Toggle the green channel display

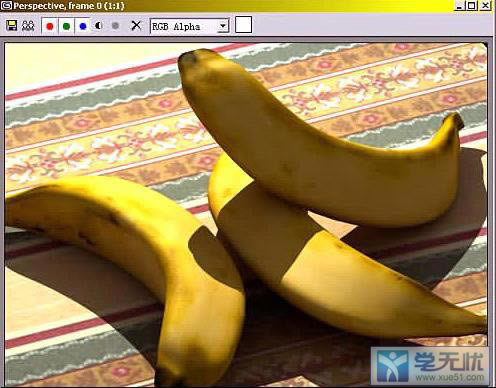point(66,26)
